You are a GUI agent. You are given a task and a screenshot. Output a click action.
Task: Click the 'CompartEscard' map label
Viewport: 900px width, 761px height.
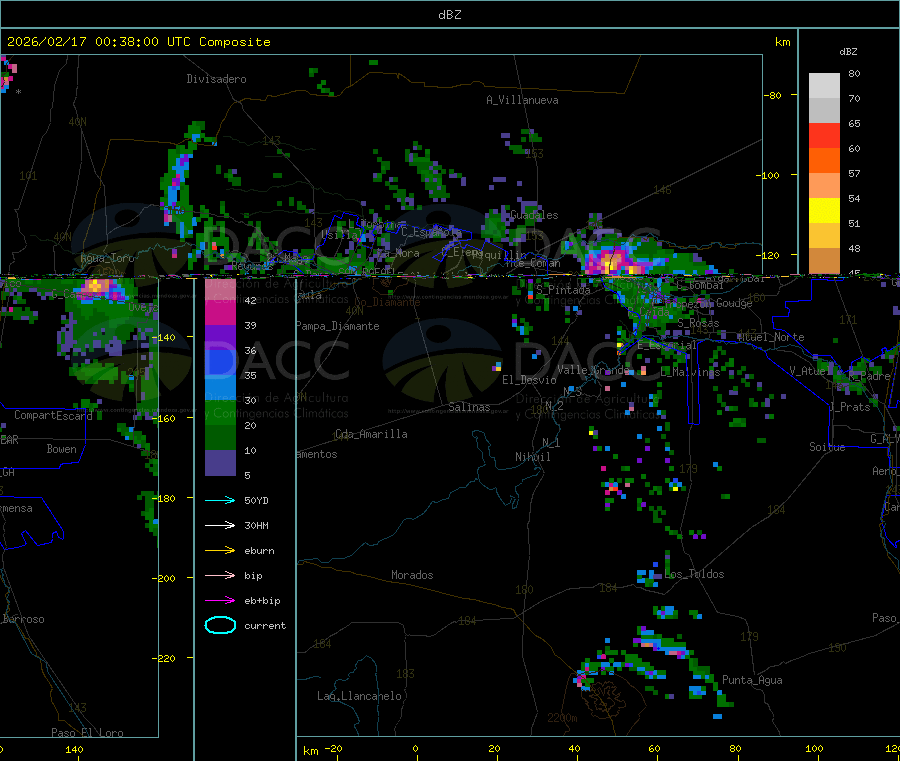coord(53,415)
